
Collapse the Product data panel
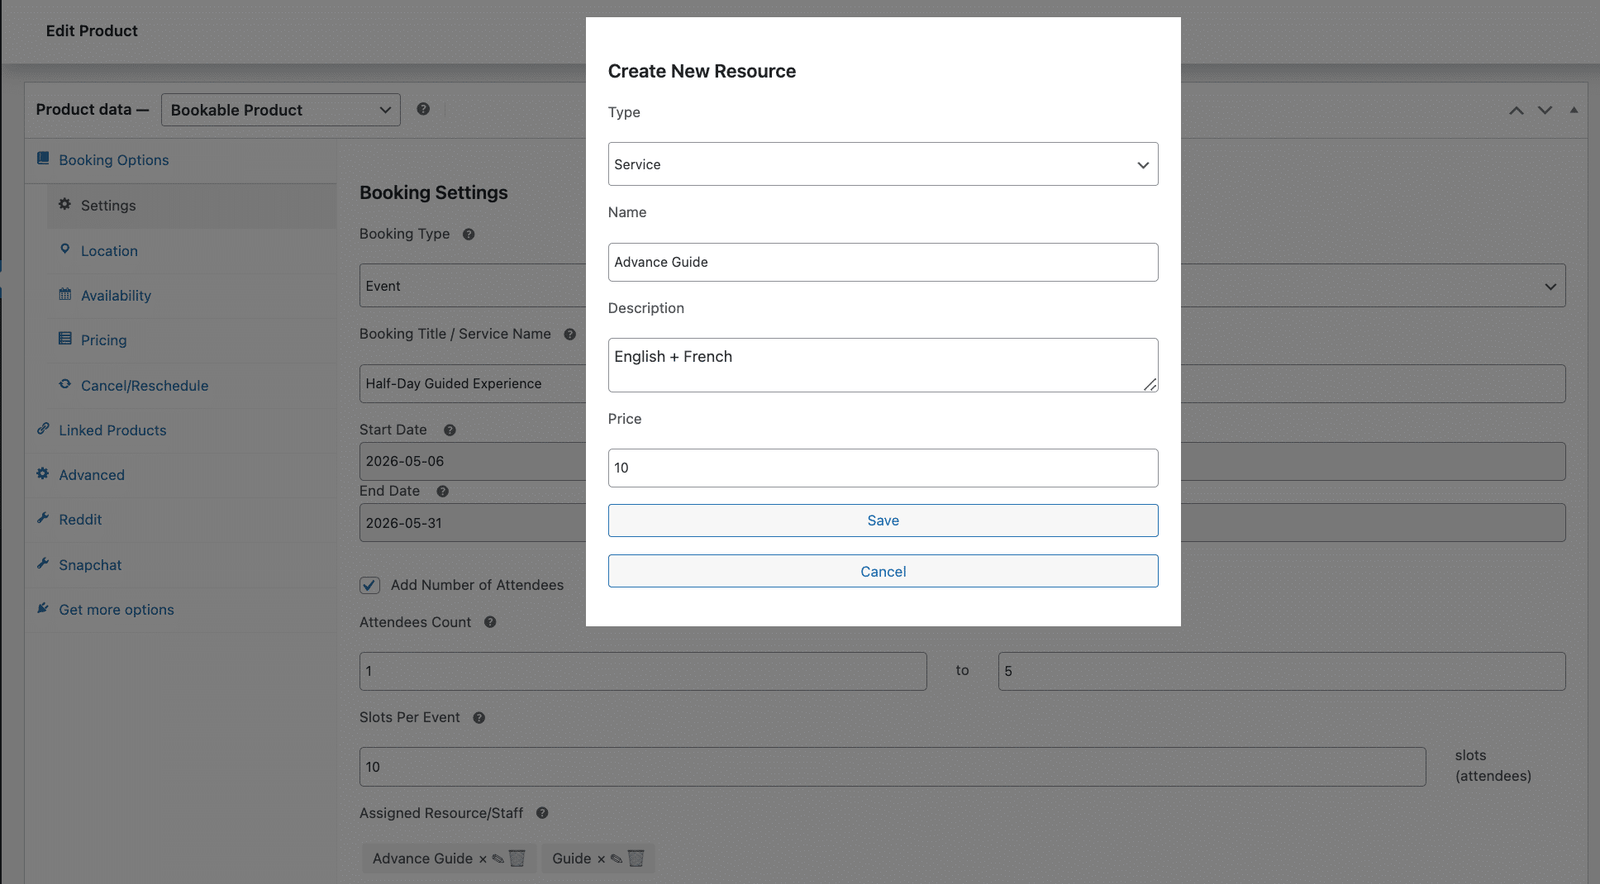pyautogui.click(x=1574, y=110)
